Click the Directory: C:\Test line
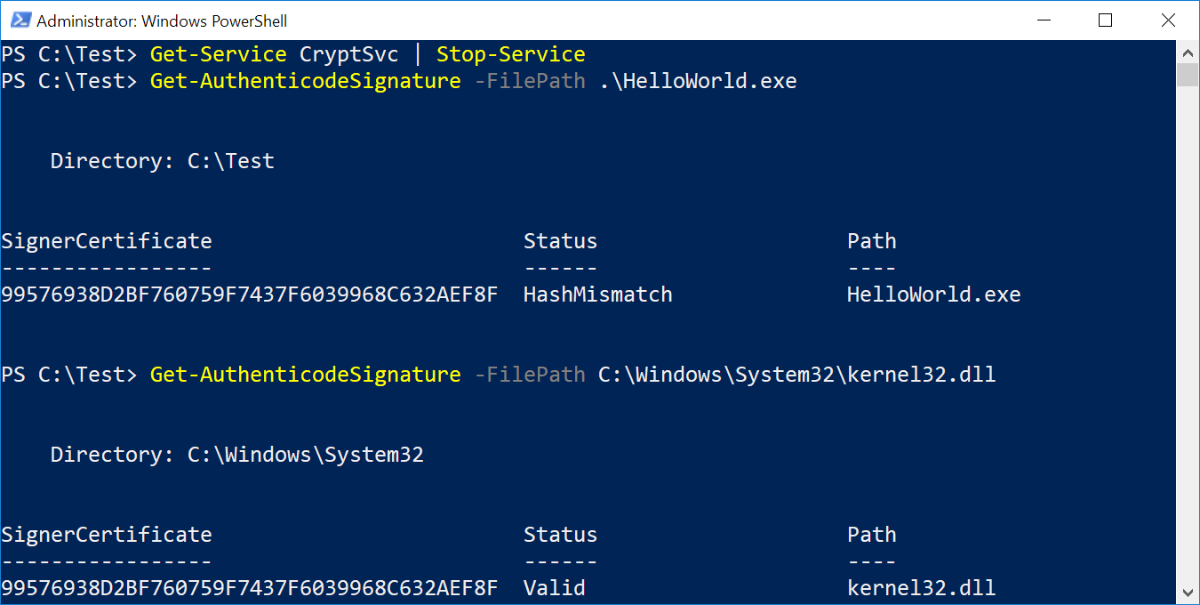 click(162, 161)
